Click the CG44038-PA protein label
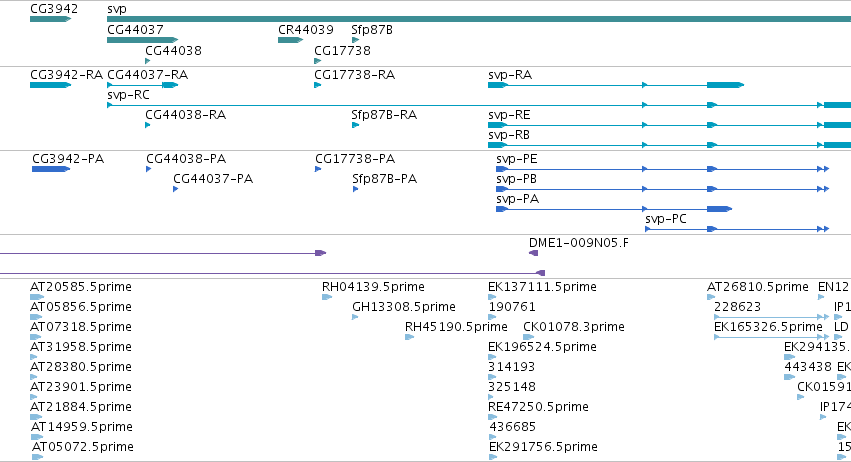 [186, 159]
